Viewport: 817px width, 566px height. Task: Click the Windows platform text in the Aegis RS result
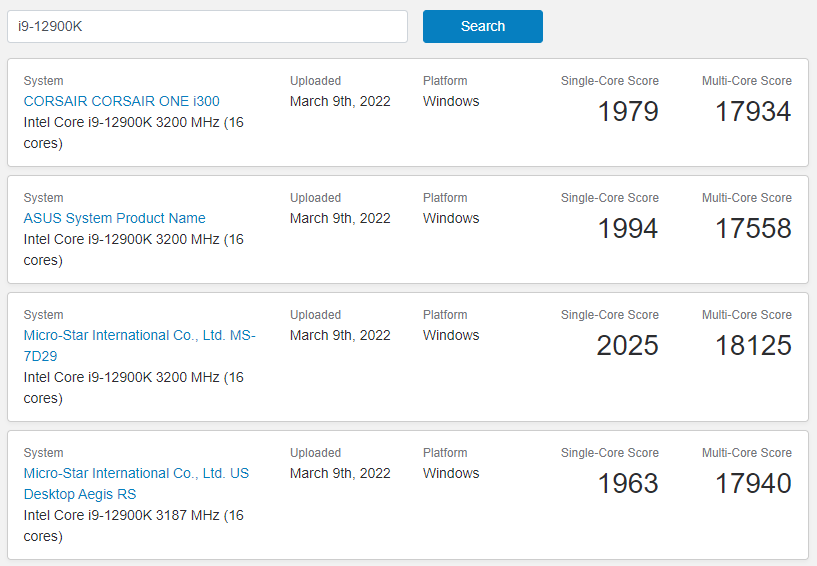451,473
